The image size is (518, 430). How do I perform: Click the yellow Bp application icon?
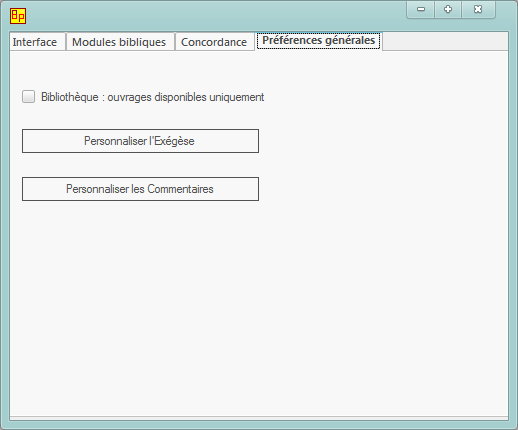pos(18,16)
